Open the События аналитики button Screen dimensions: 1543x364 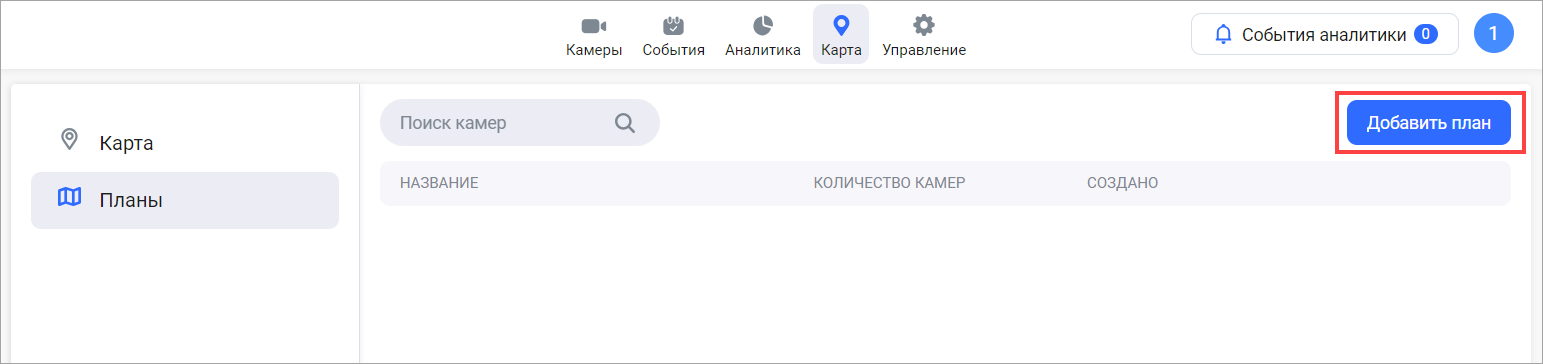point(1325,34)
